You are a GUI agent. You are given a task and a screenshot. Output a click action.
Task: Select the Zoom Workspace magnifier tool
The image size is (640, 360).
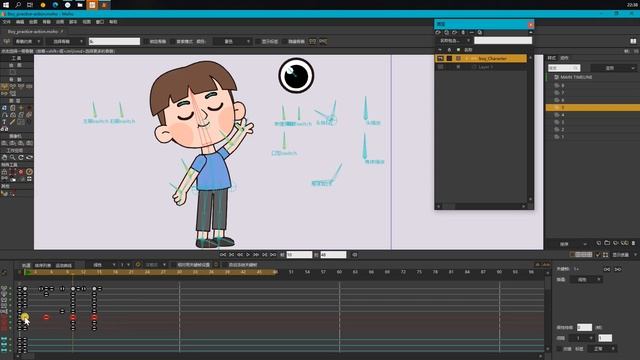[x=13, y=158]
